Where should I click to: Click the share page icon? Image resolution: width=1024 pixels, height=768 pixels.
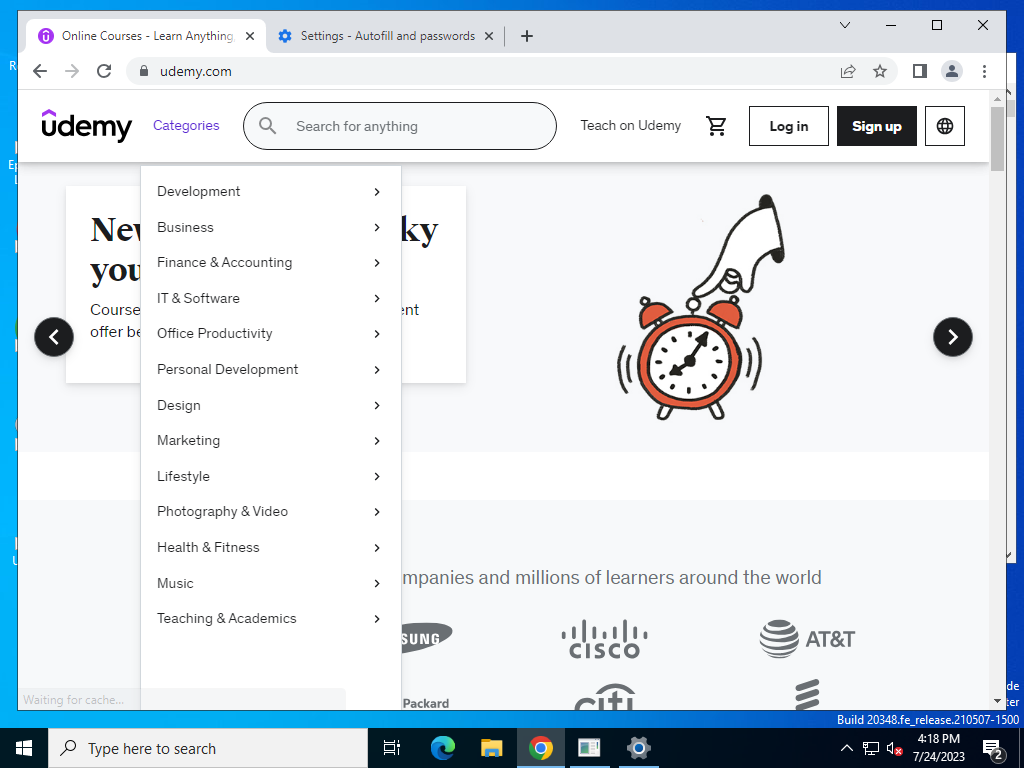(848, 71)
